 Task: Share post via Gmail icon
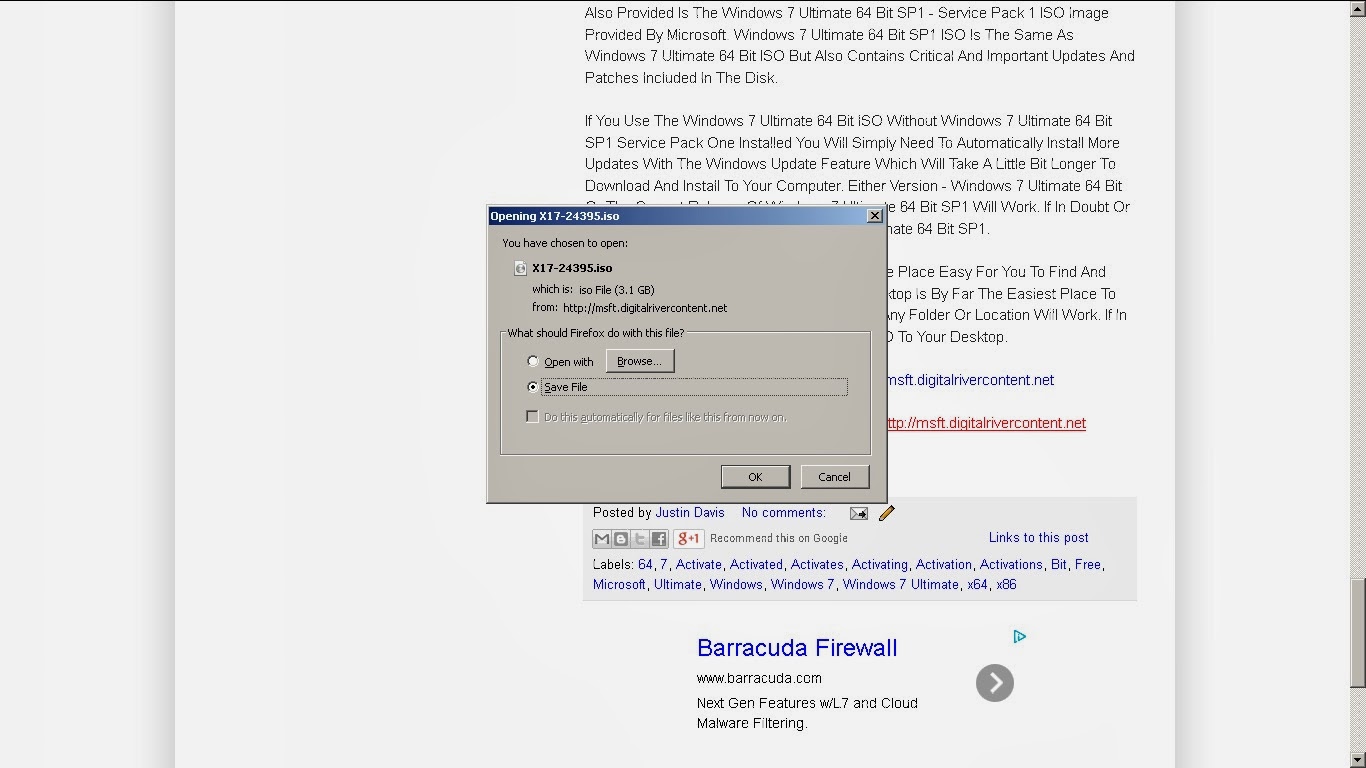coord(602,539)
